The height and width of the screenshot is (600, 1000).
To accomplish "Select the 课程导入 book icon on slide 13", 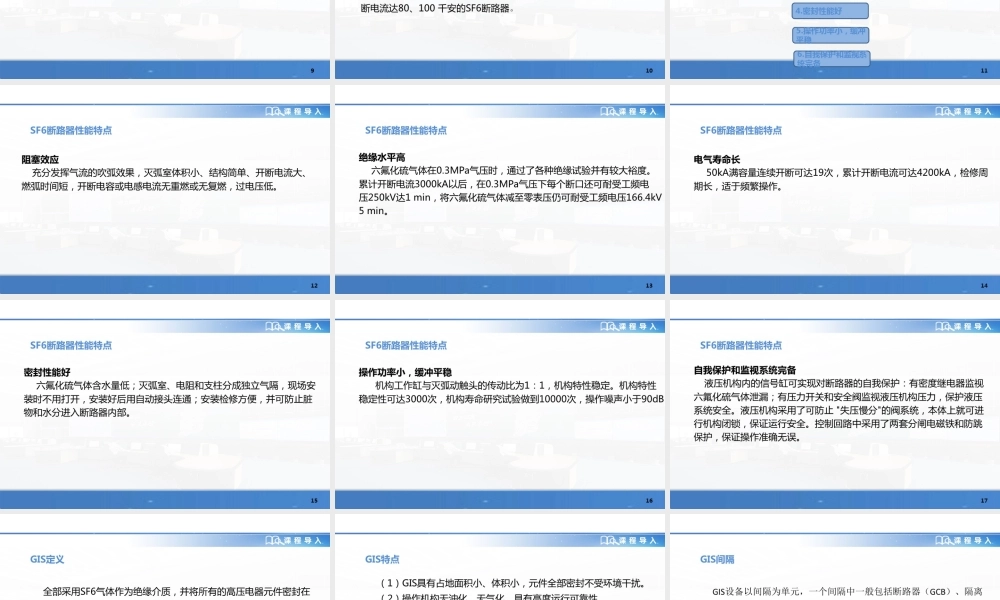I will click(608, 112).
